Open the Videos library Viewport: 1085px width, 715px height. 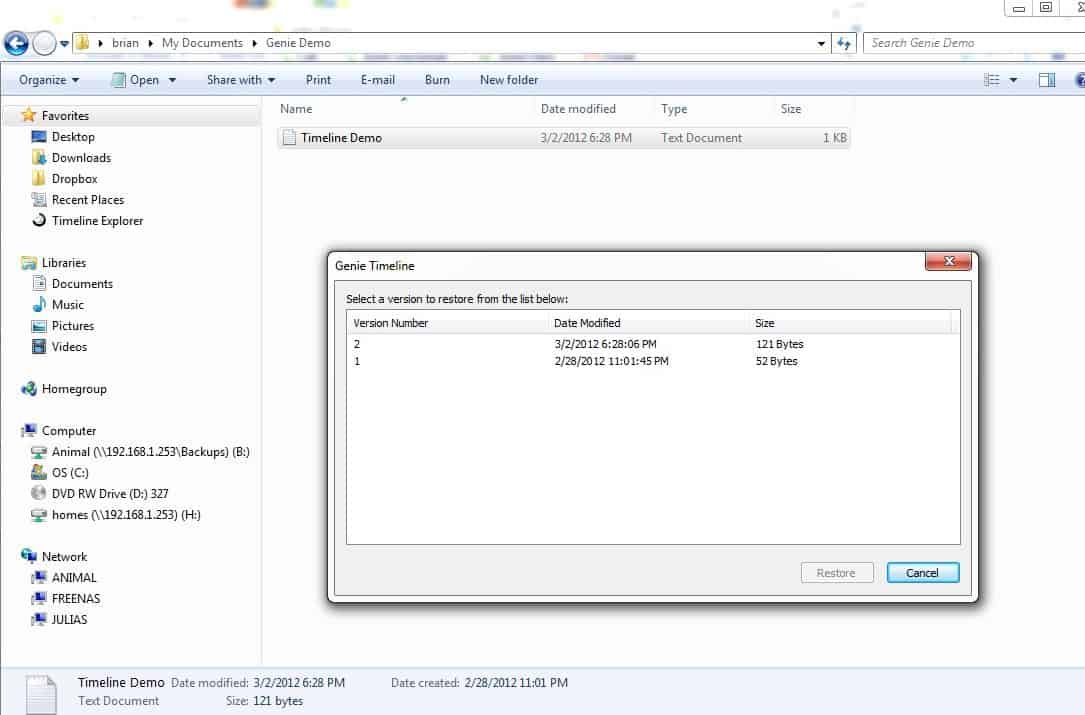69,347
